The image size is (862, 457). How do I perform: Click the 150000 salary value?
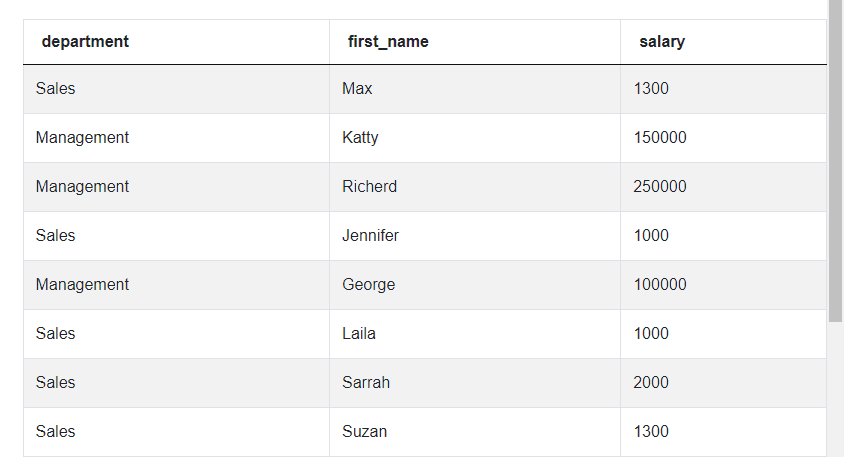point(660,138)
